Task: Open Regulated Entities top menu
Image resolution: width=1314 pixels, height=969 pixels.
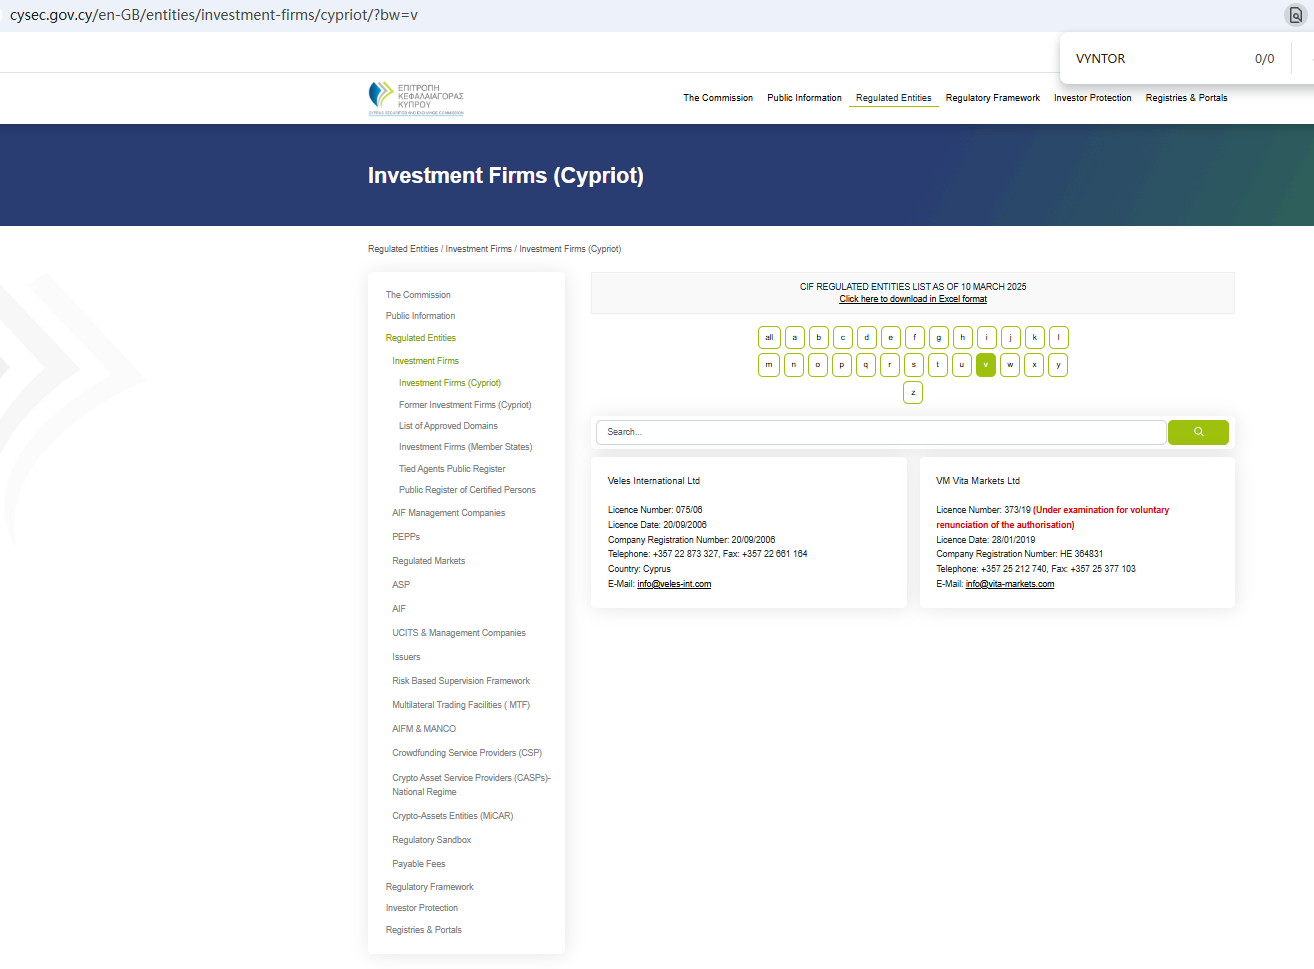Action: [x=893, y=98]
